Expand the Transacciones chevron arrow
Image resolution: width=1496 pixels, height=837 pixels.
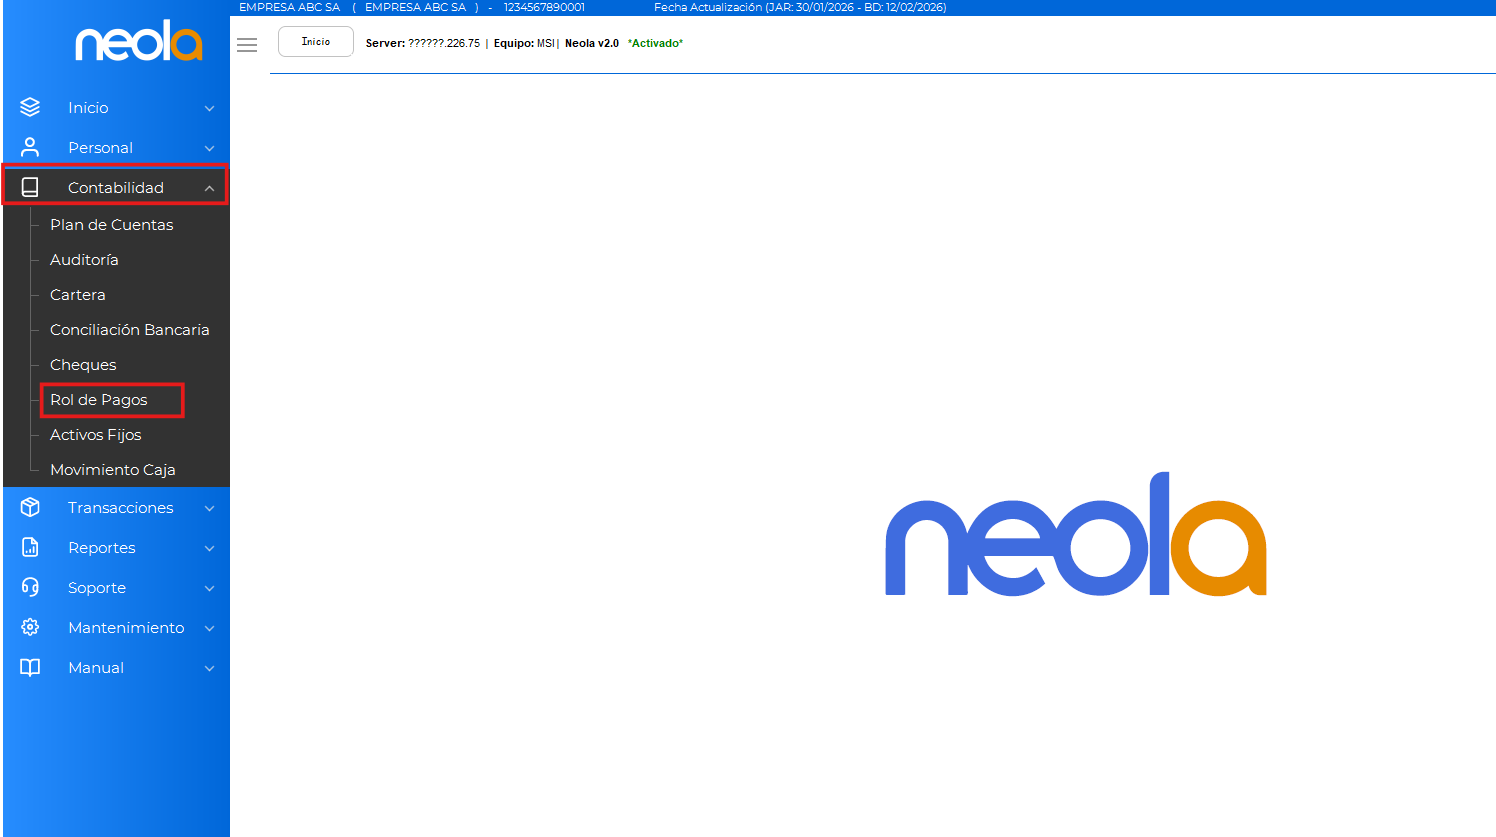tap(209, 508)
